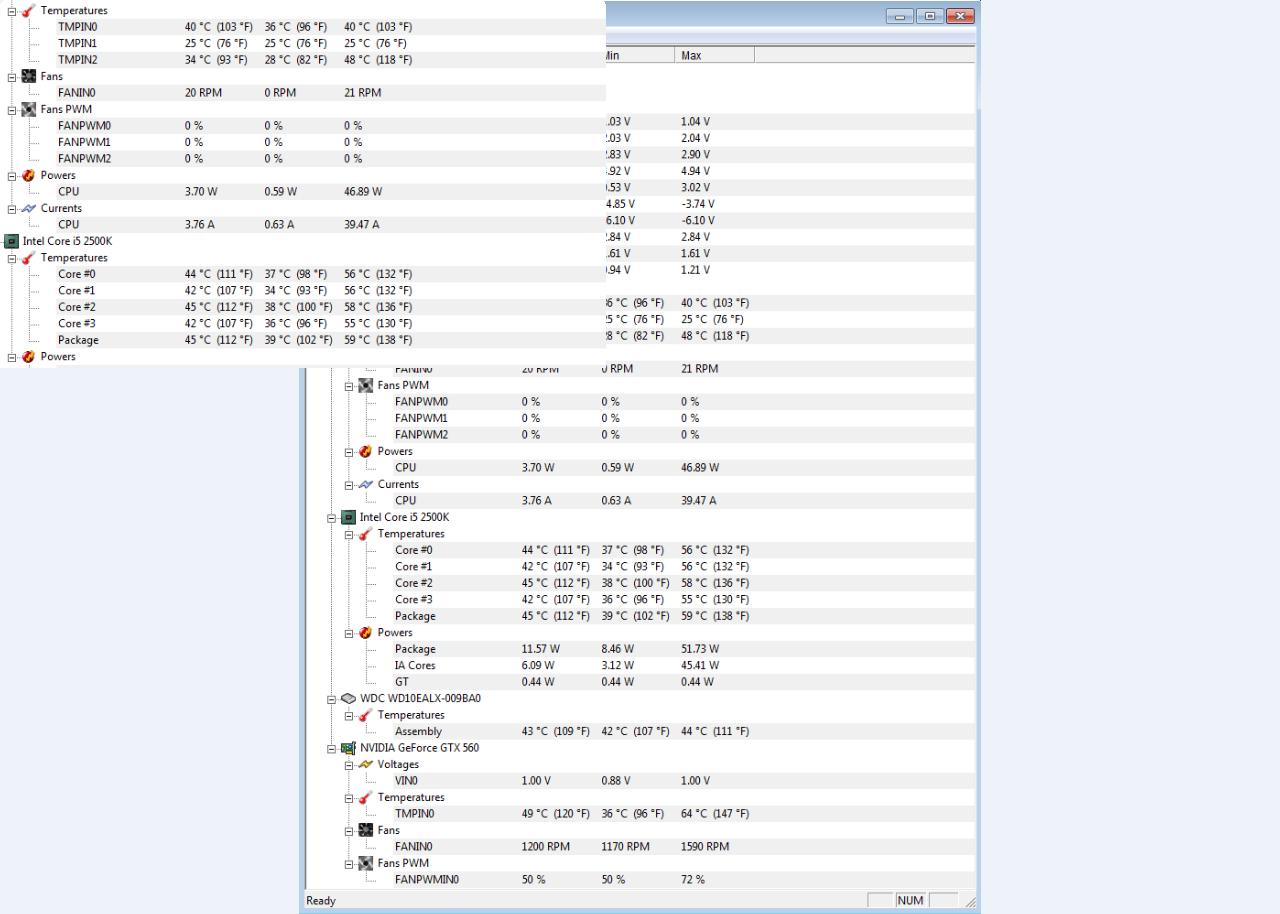
Task: Collapse the Voltages group under NVIDIA GeForce
Action: click(x=350, y=765)
